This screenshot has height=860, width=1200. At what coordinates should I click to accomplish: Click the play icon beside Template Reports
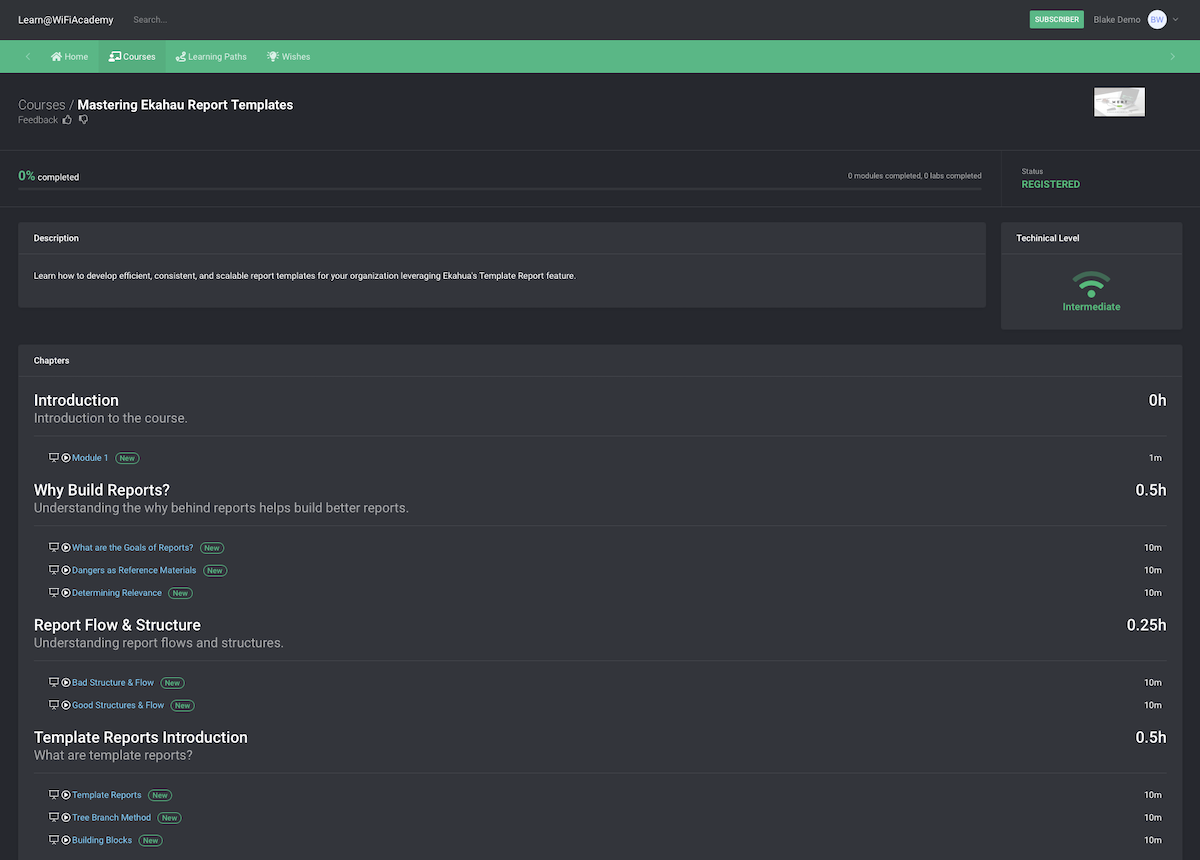click(66, 795)
